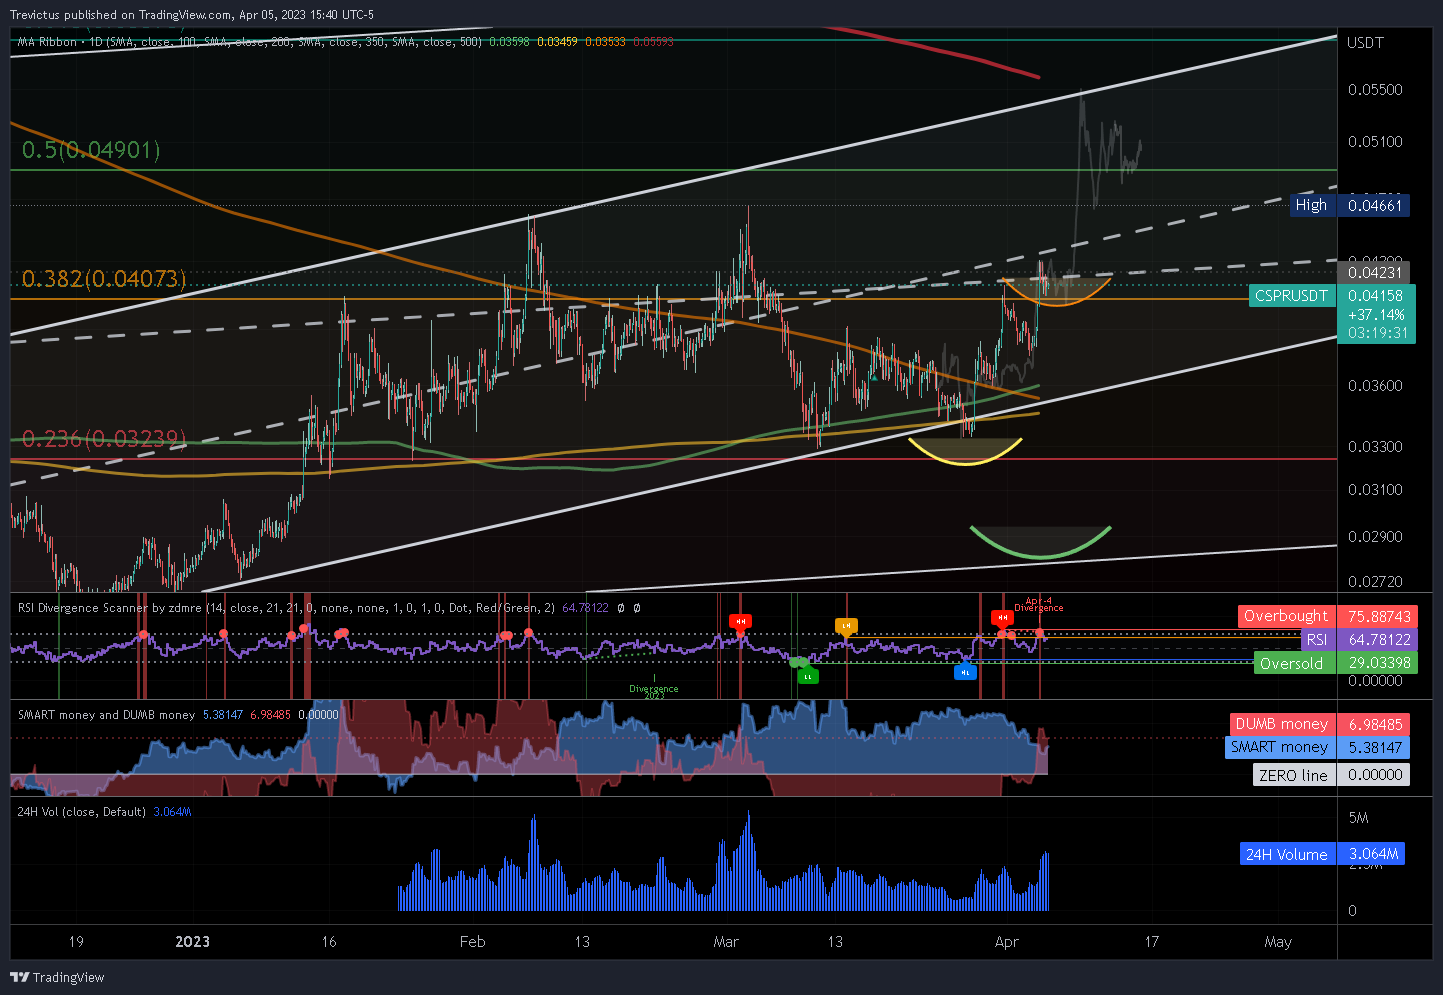The height and width of the screenshot is (995, 1443).
Task: Click the 16 date label on time axis
Action: 329,942
